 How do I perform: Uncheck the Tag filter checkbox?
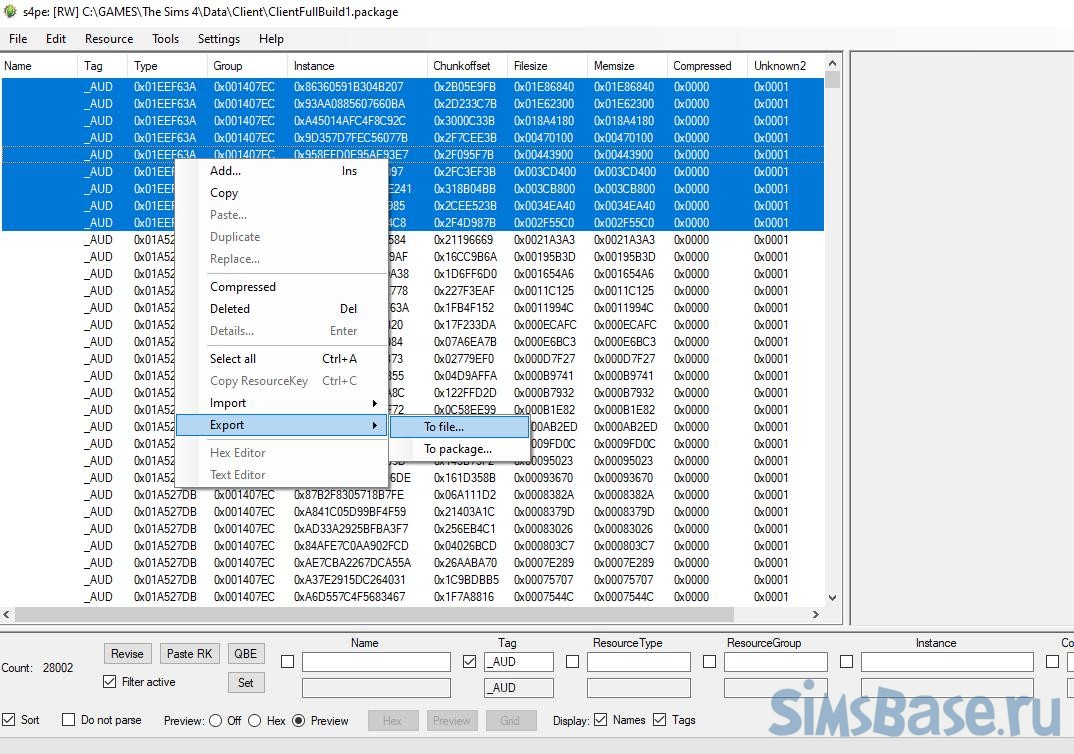pos(471,661)
